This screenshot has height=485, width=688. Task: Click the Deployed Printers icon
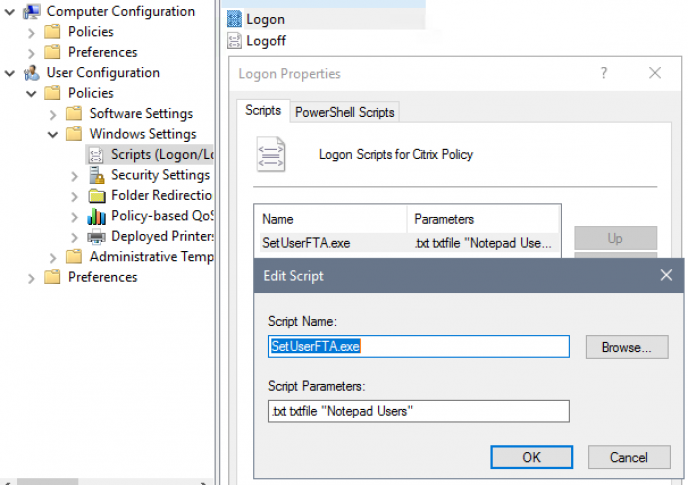click(x=96, y=237)
